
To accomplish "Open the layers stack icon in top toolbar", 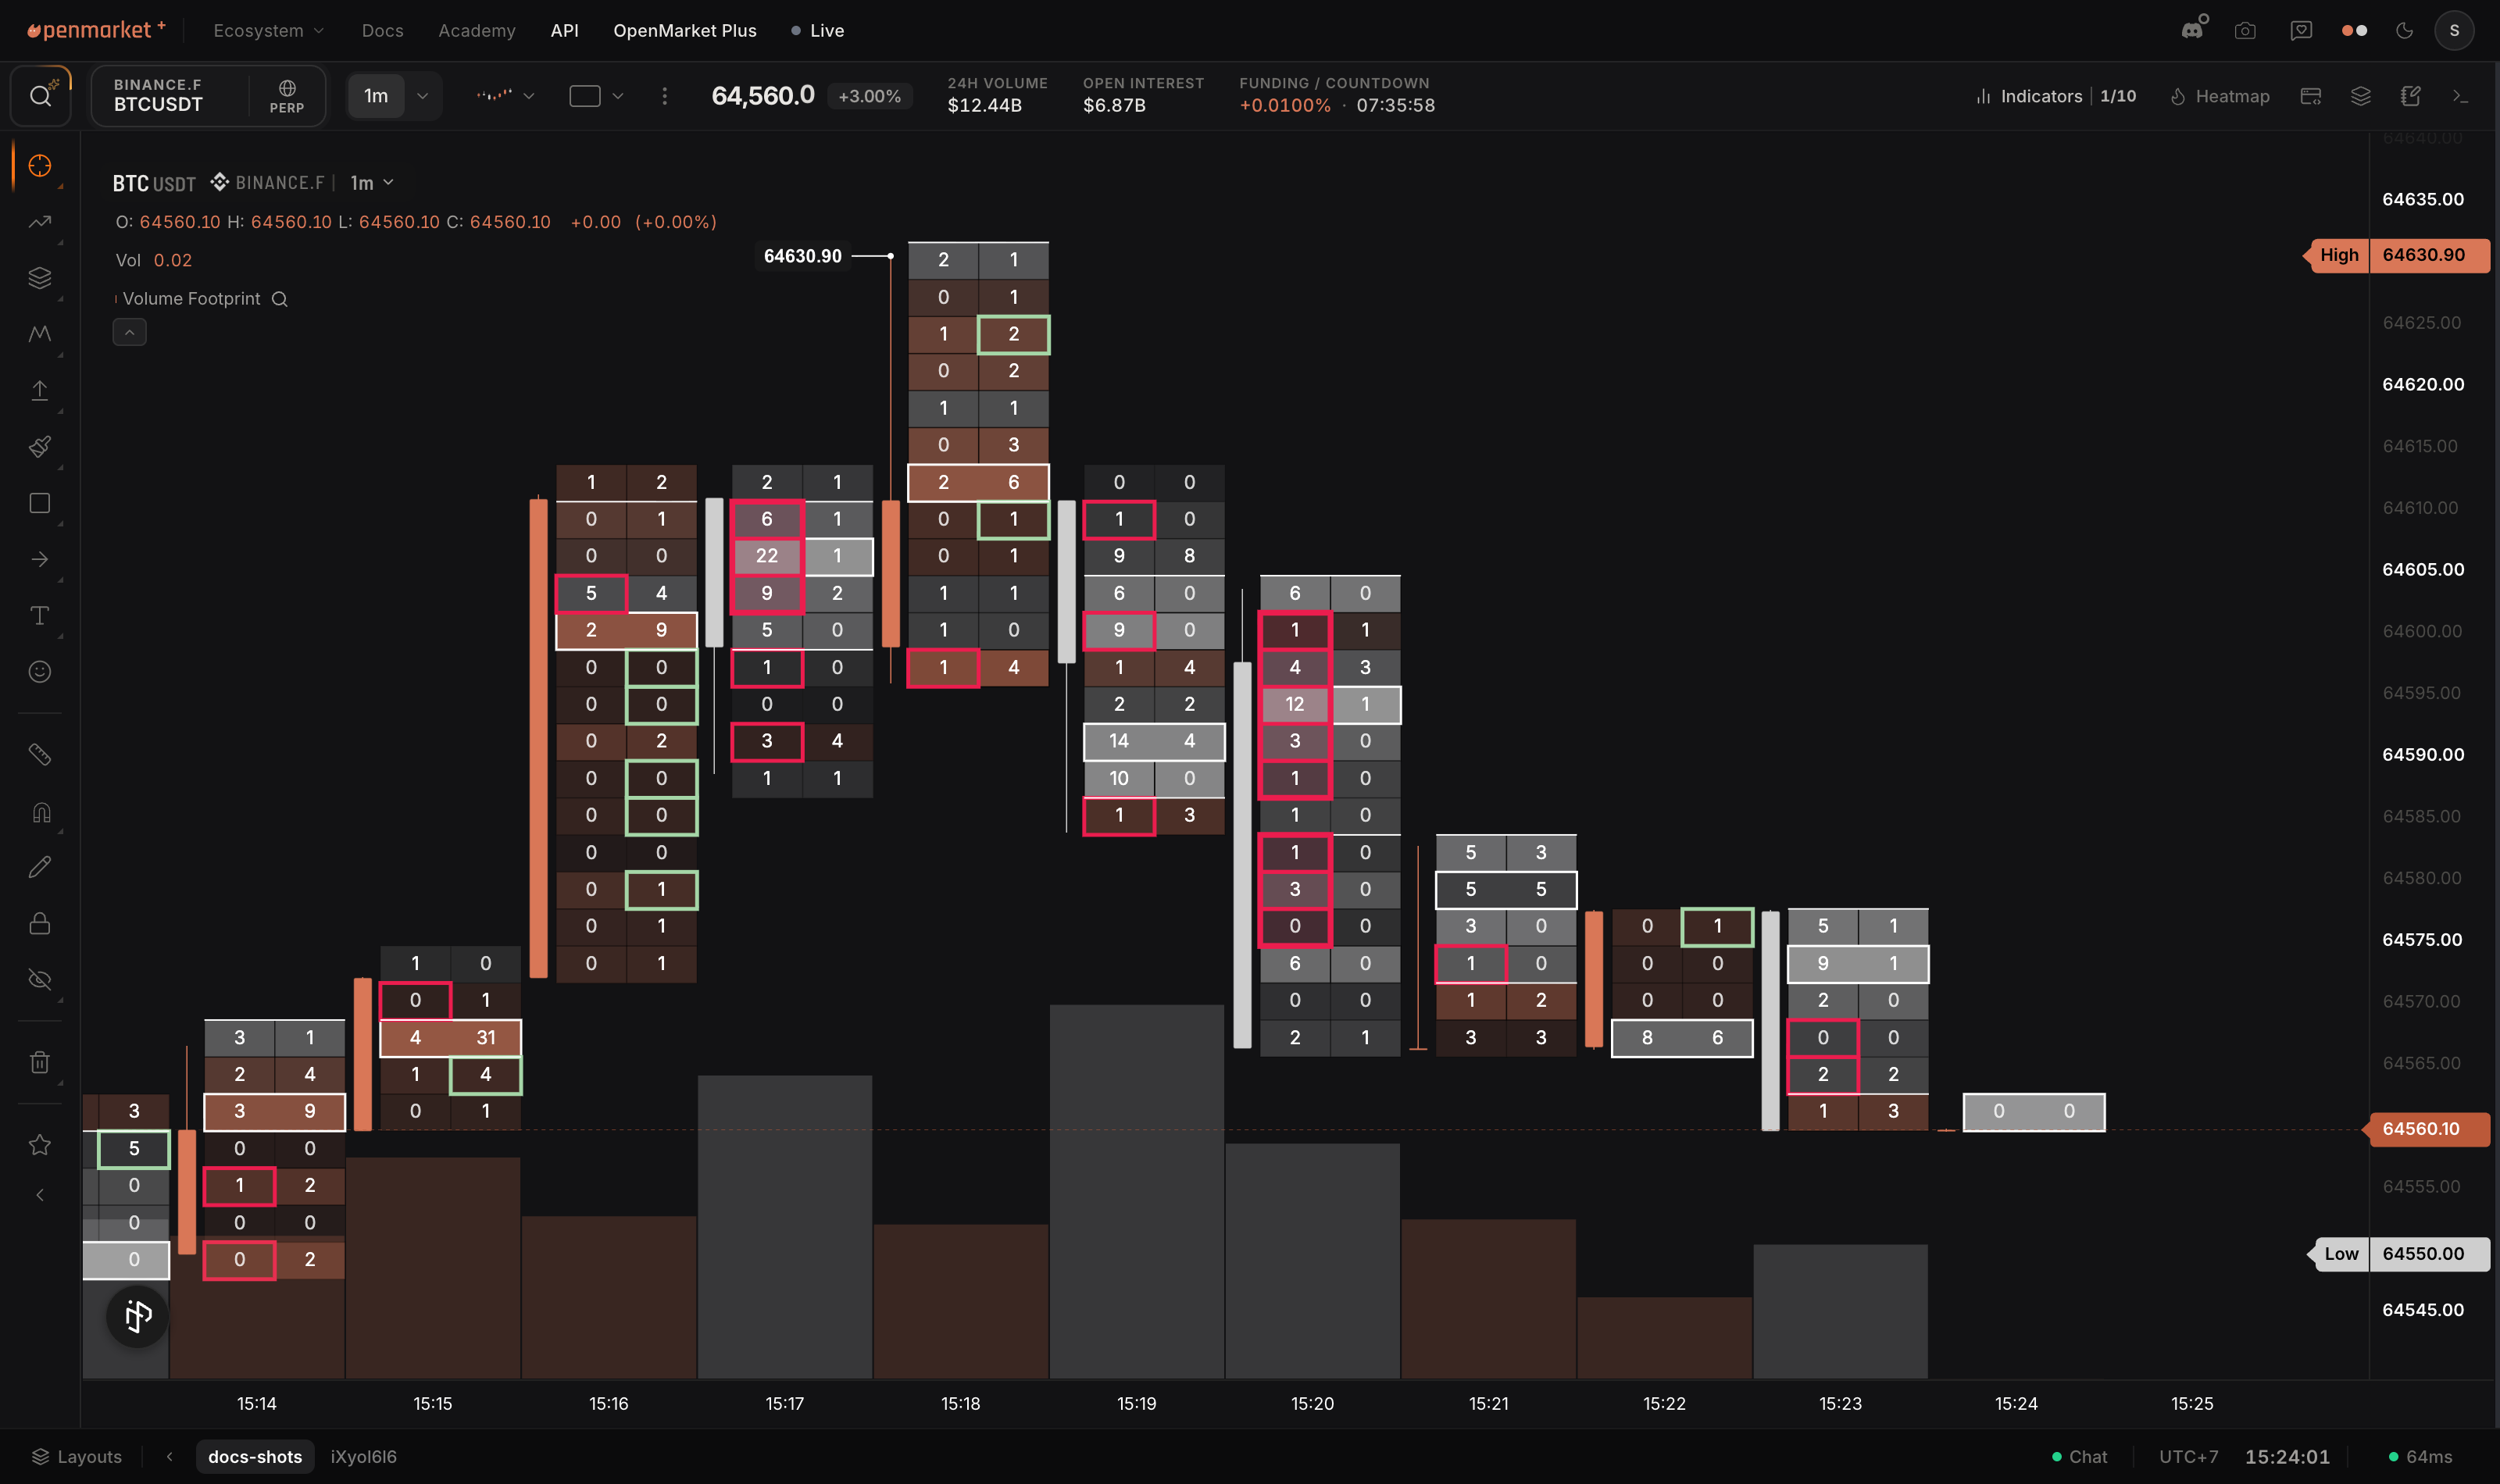I will [2361, 96].
